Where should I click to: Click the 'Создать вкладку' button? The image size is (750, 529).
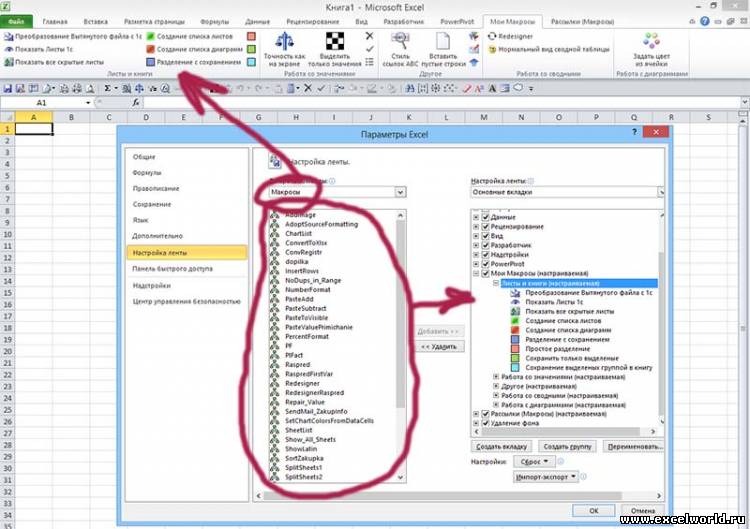[501, 447]
